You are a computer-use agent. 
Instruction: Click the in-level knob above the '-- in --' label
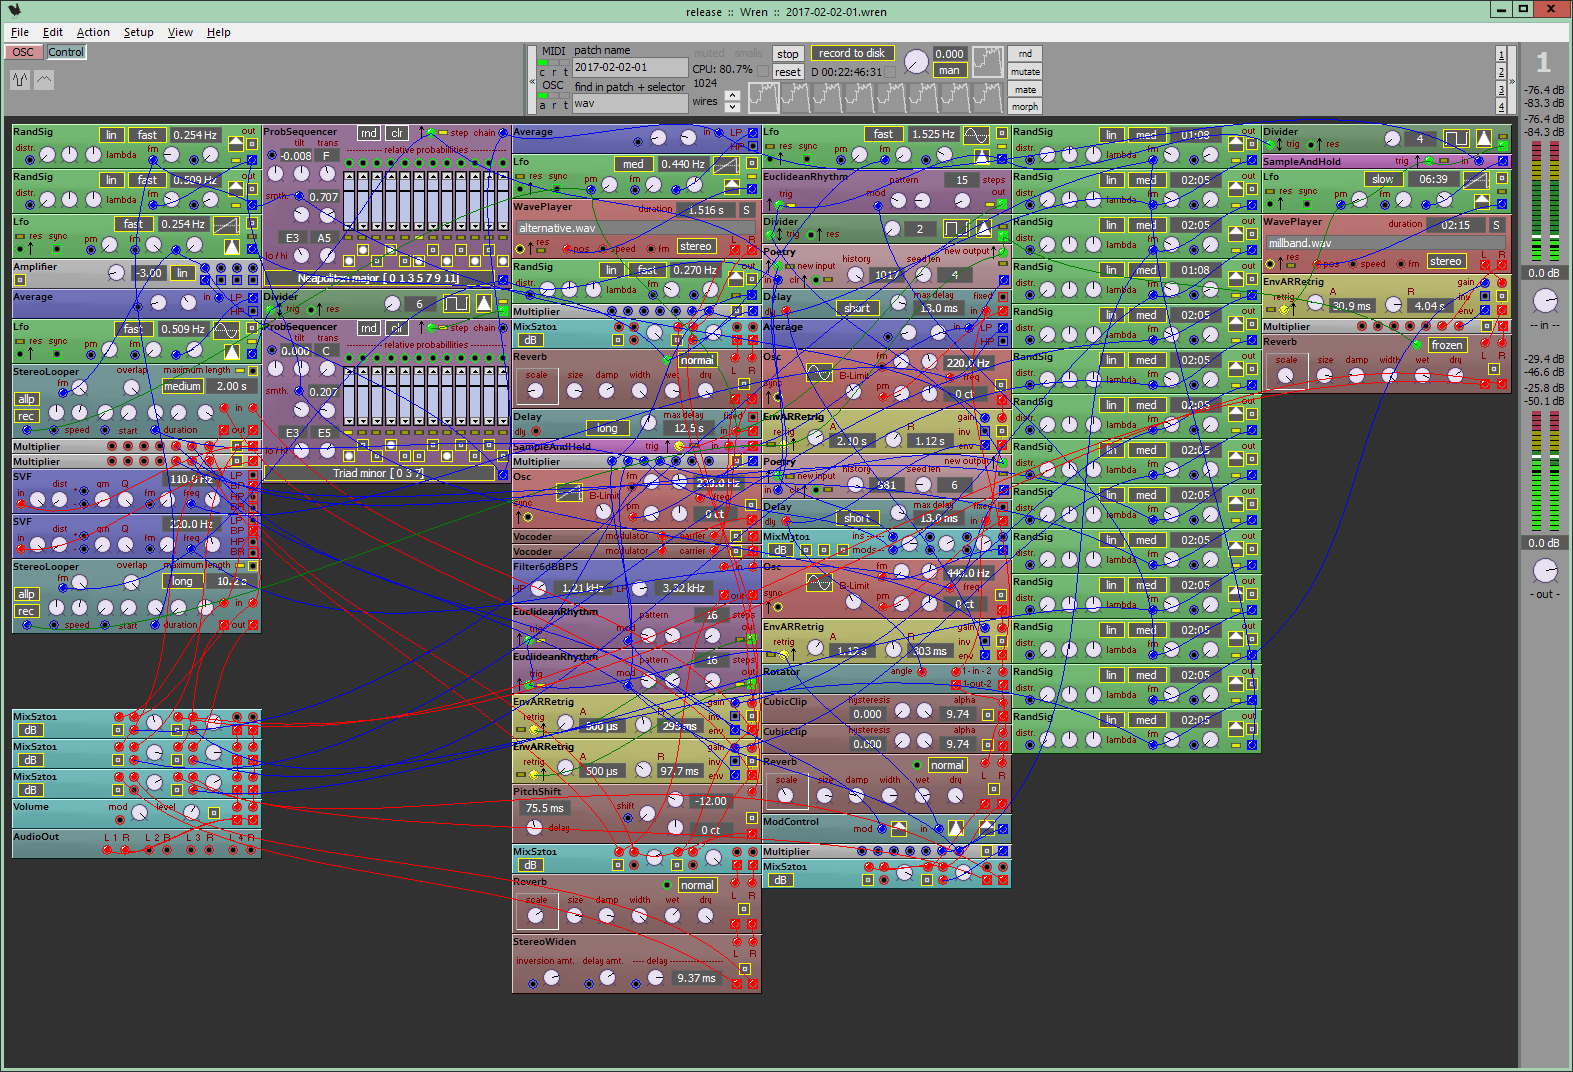1545,301
